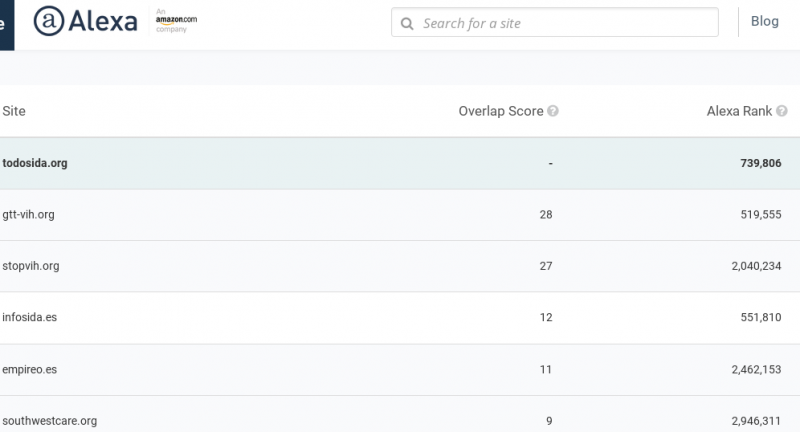Open the empireo.es site entry
This screenshot has width=800, height=432.
point(30,369)
